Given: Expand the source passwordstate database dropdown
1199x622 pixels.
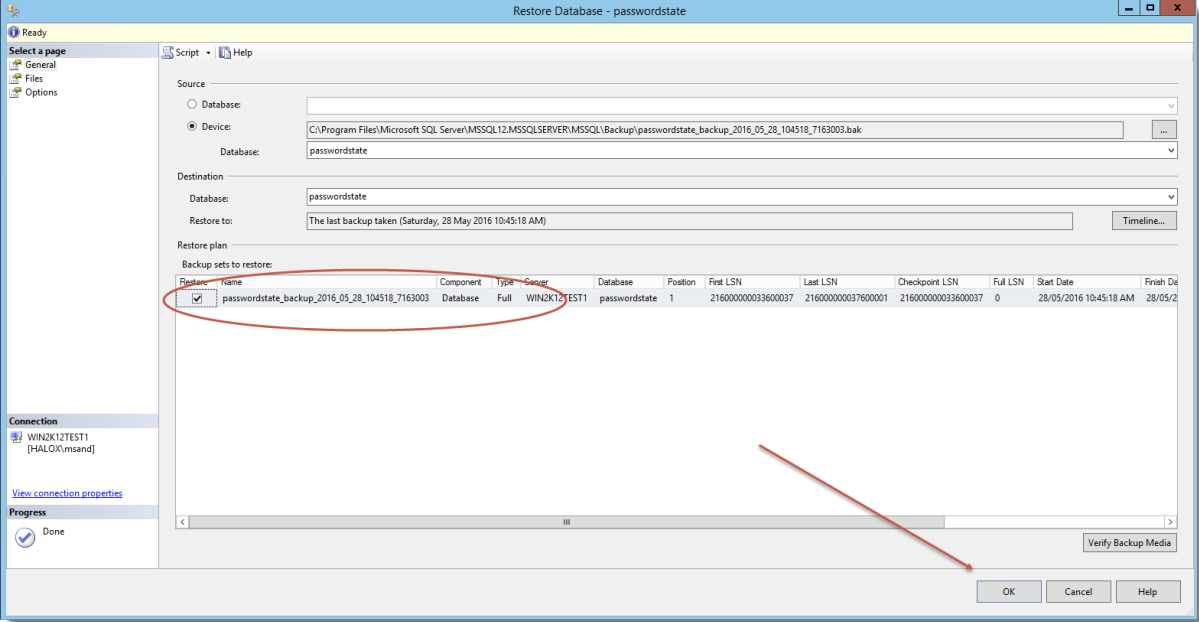Looking at the screenshot, I should [1170, 151].
